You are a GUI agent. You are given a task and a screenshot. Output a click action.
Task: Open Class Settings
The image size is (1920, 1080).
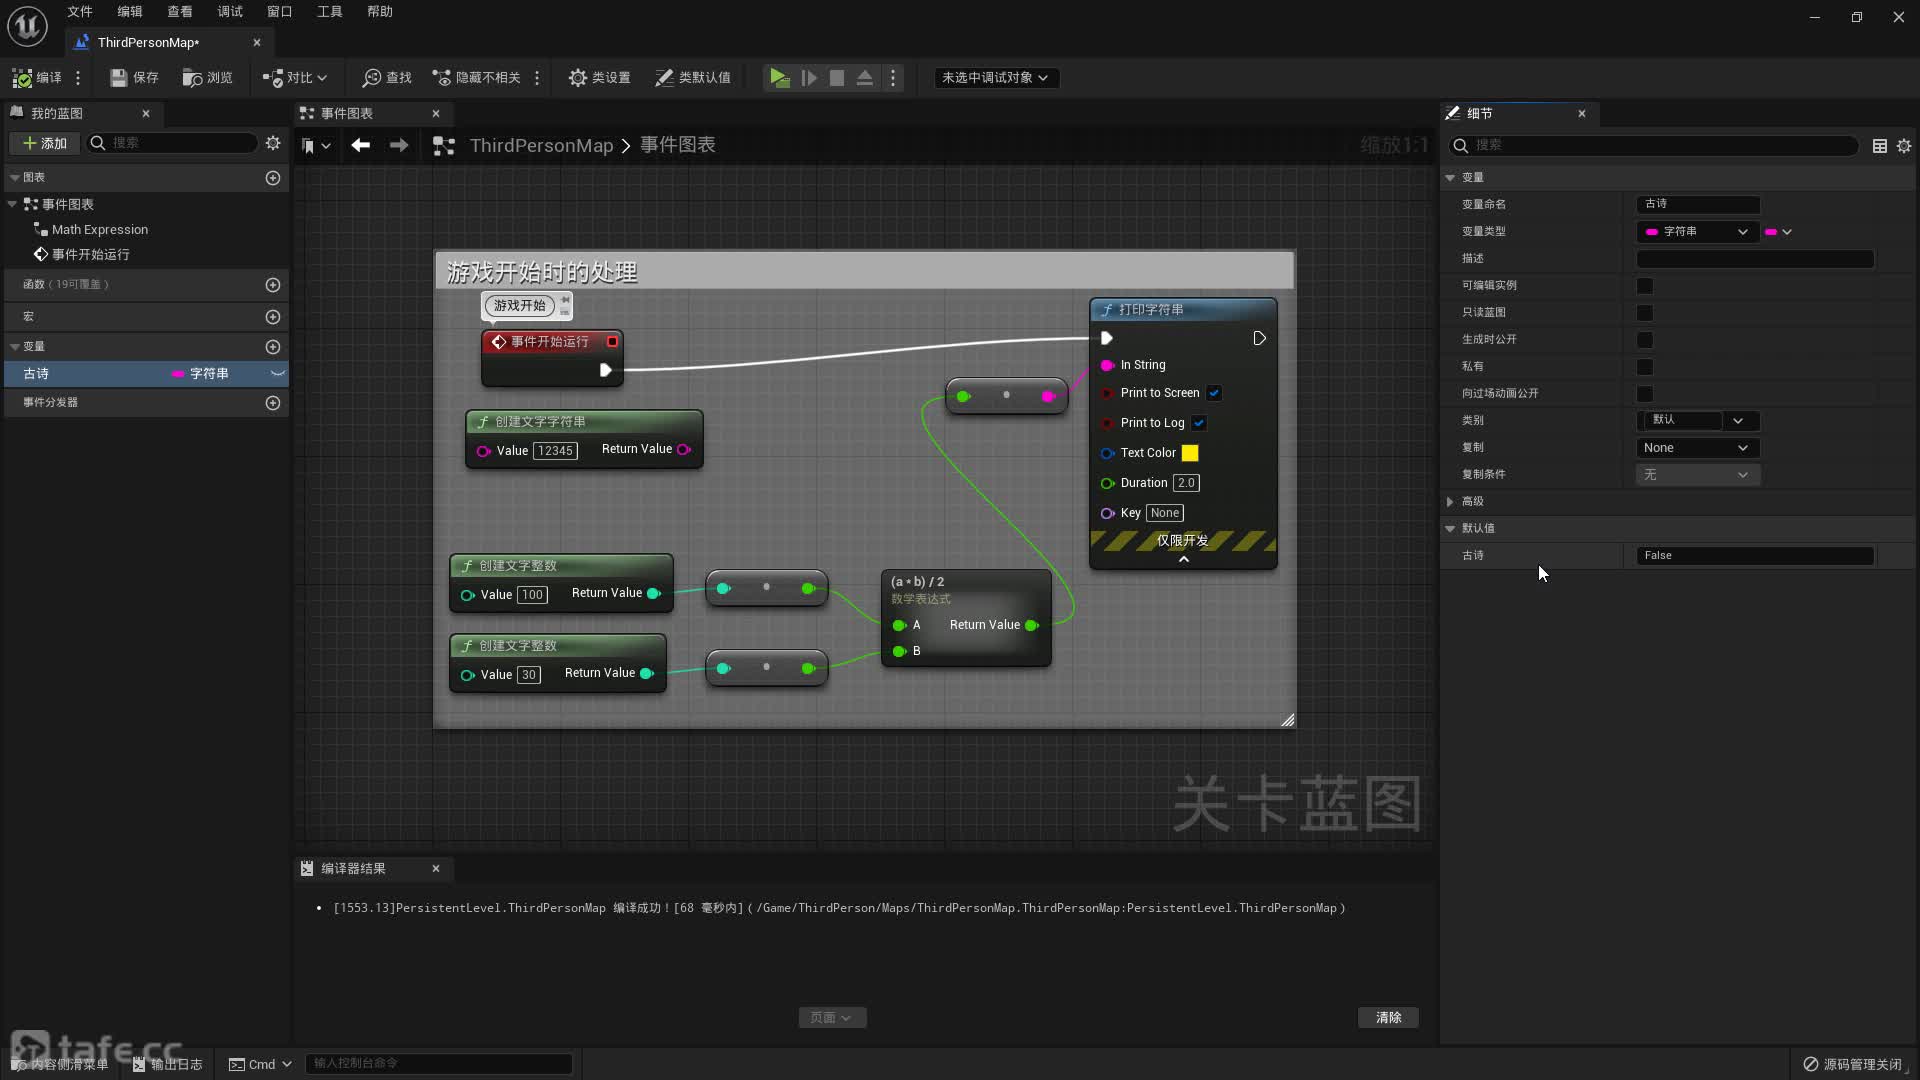[x=599, y=78]
